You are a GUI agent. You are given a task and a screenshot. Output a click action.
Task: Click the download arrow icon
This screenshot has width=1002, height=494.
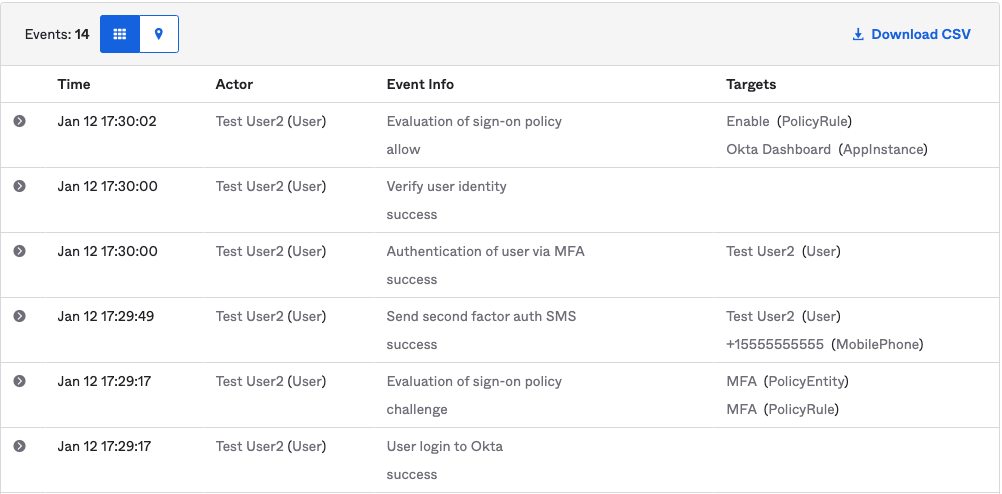pos(858,34)
